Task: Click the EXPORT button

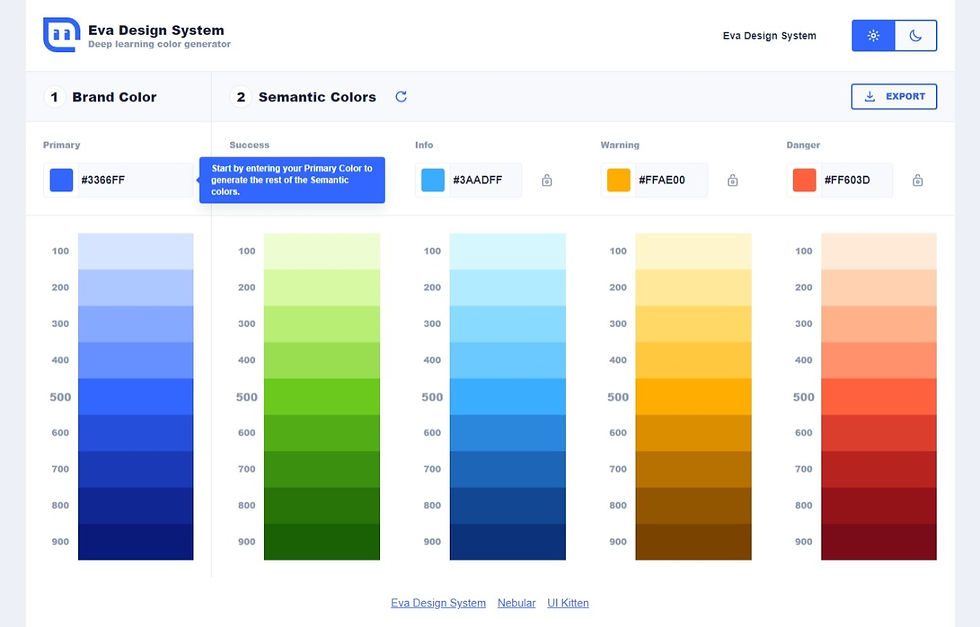Action: (x=894, y=96)
